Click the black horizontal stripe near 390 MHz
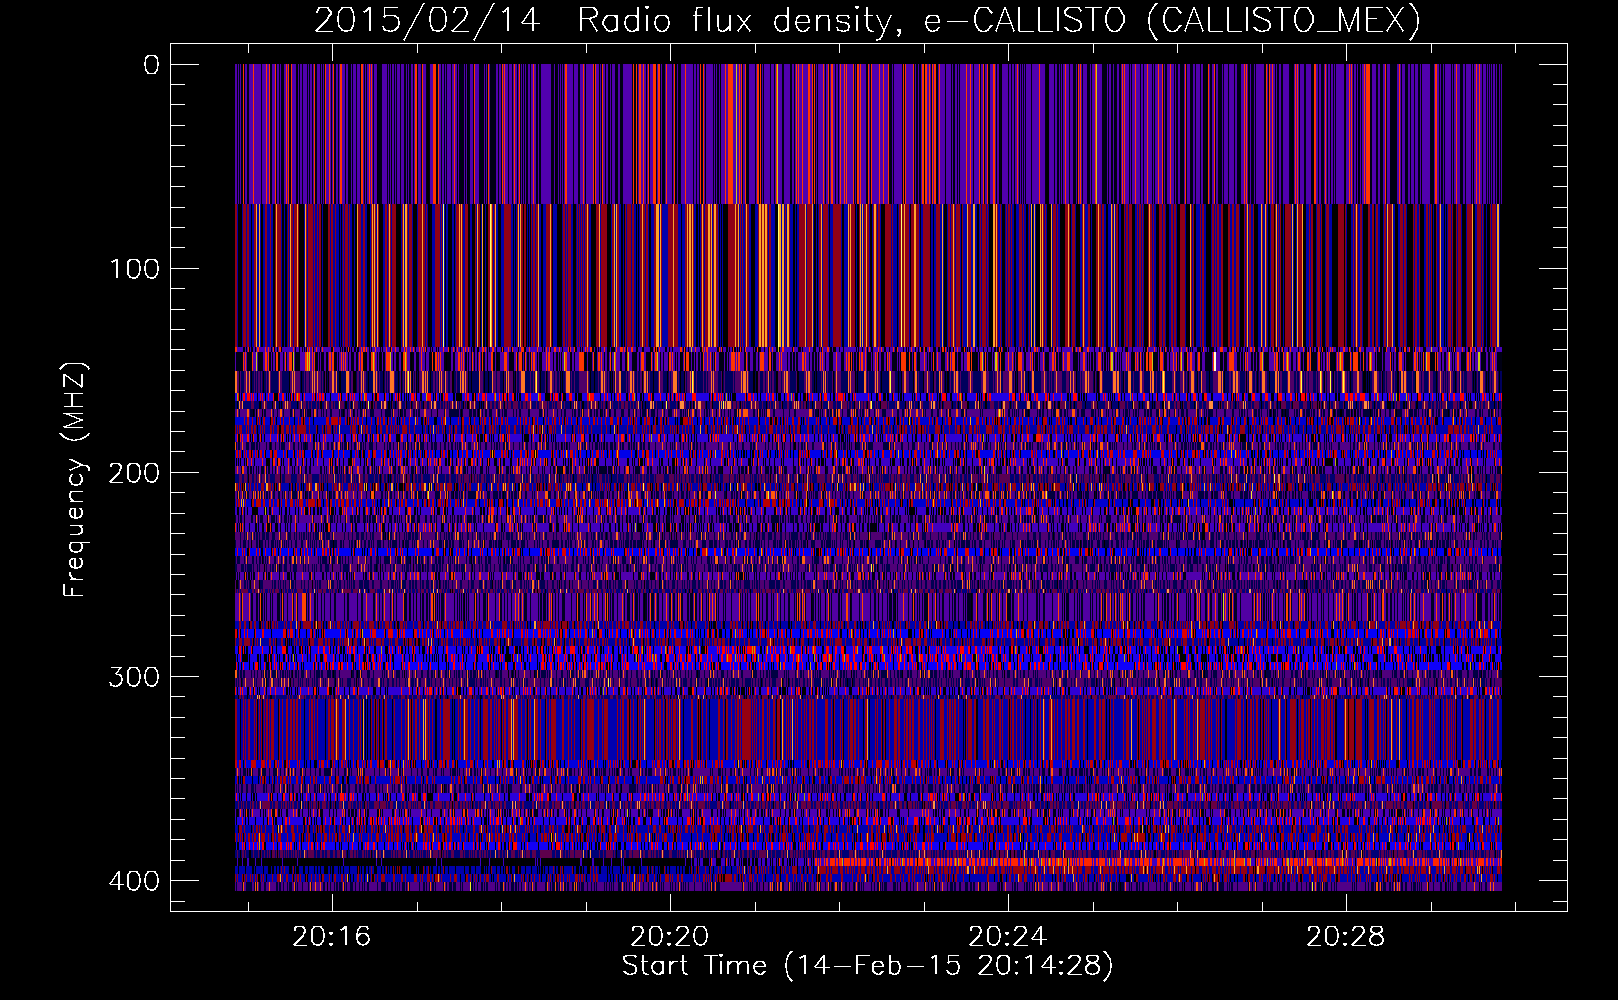The image size is (1618, 1000). coord(464,861)
